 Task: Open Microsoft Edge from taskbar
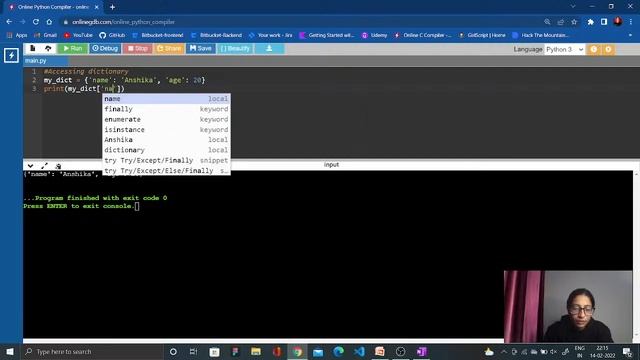[338, 351]
